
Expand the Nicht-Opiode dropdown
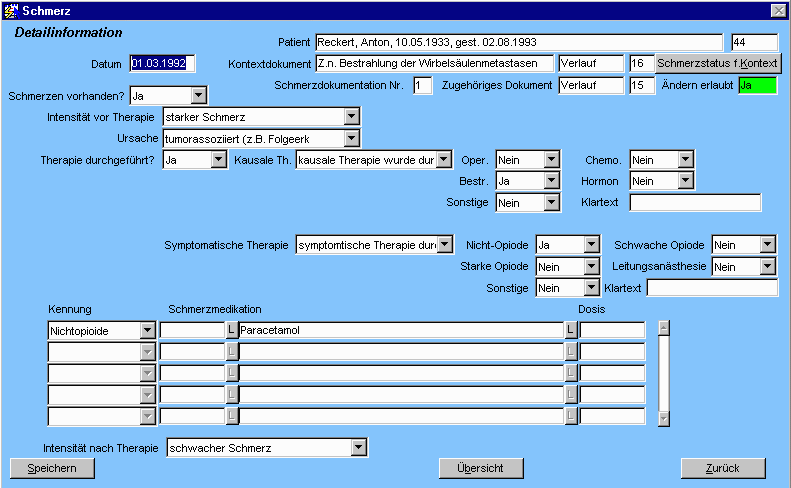tap(590, 245)
